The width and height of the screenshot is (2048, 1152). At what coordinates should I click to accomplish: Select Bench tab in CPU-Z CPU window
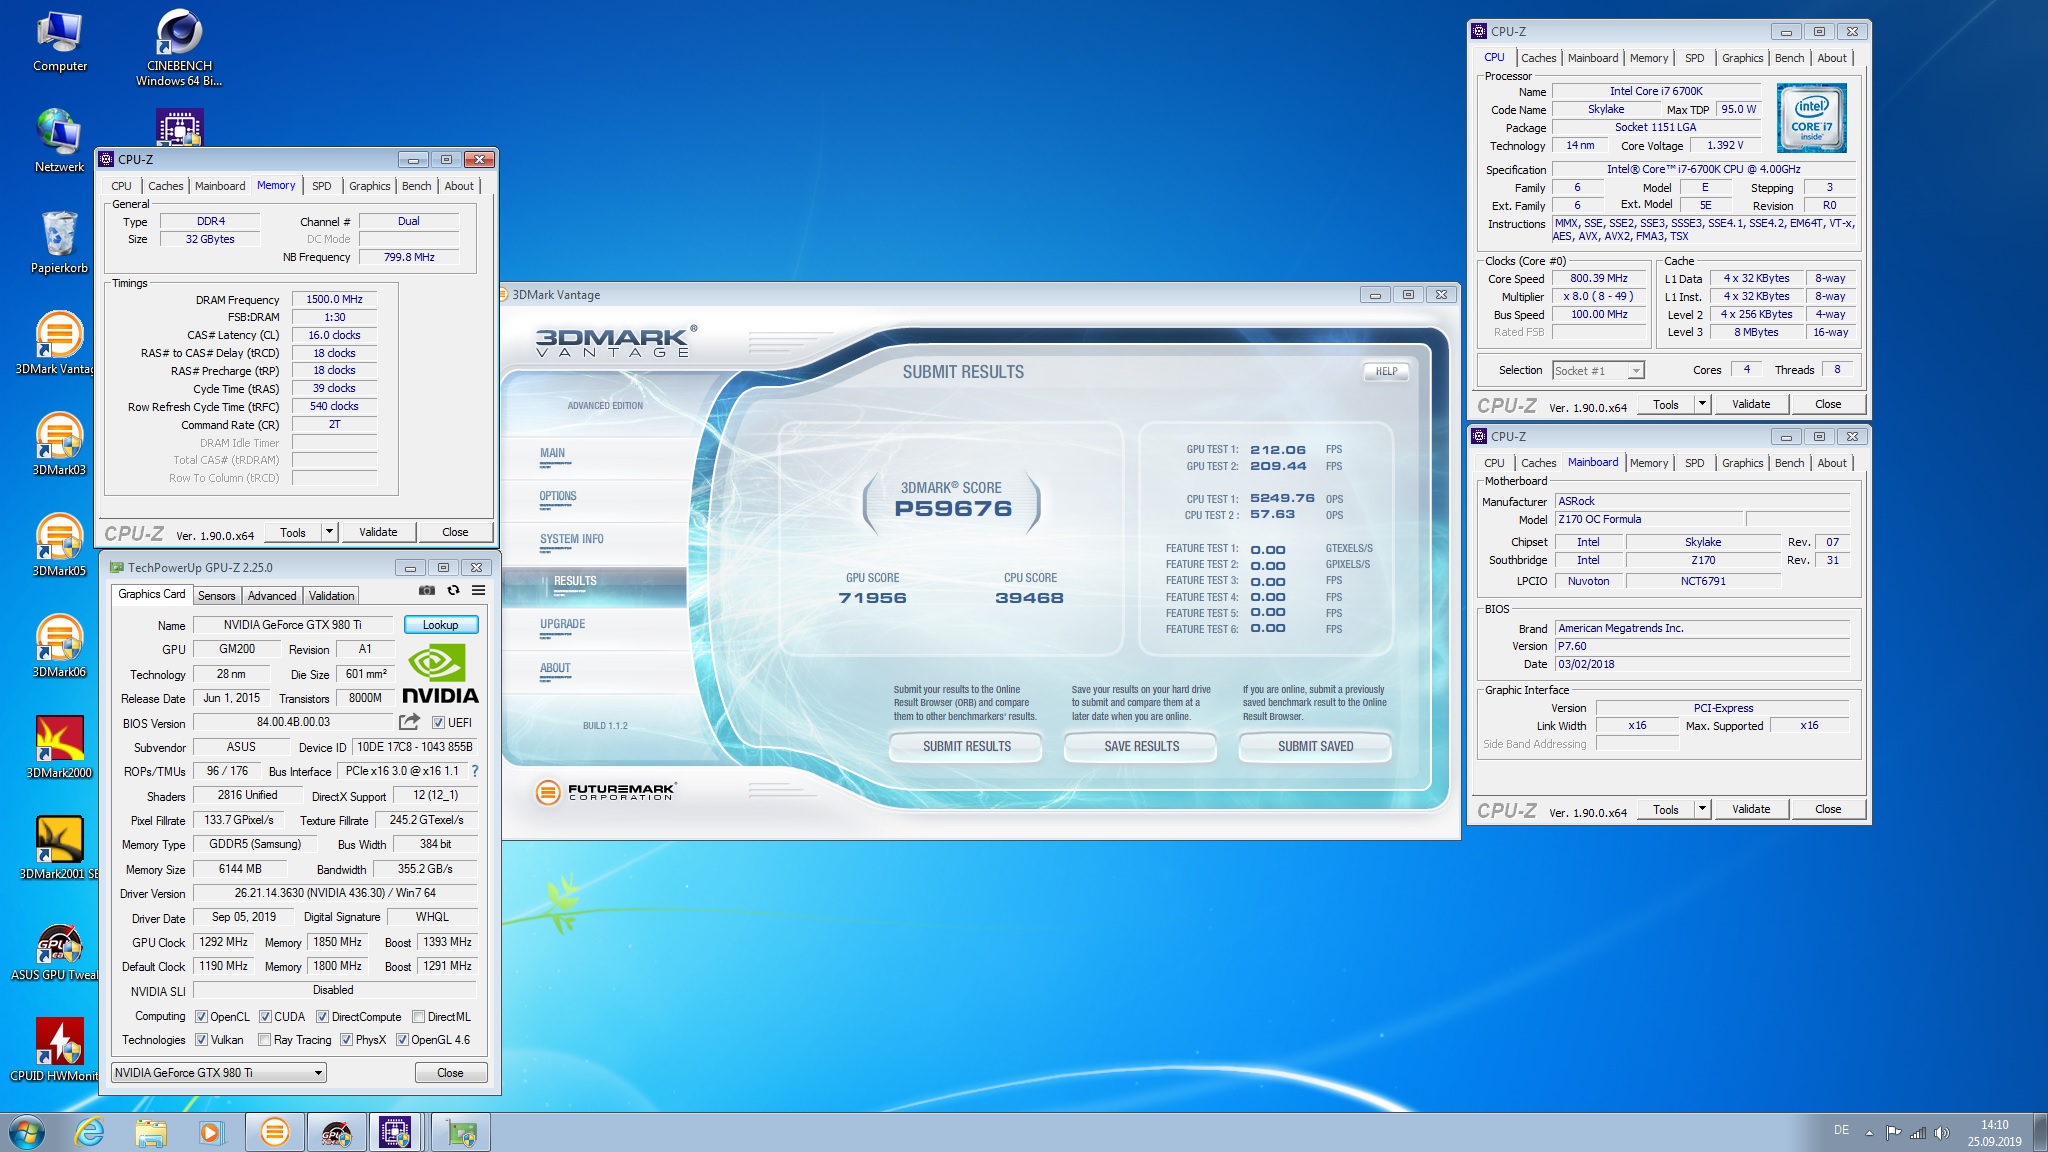click(1789, 58)
